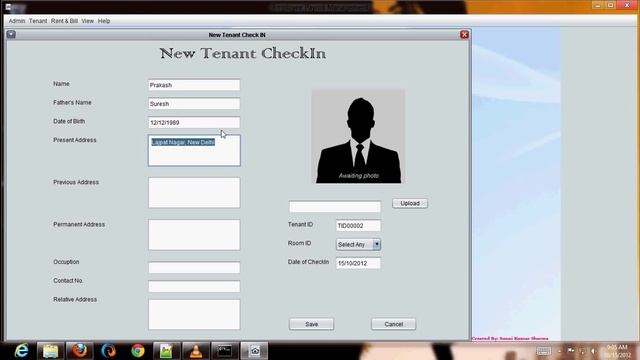Click the Upload button
The image size is (640, 360).
click(410, 203)
